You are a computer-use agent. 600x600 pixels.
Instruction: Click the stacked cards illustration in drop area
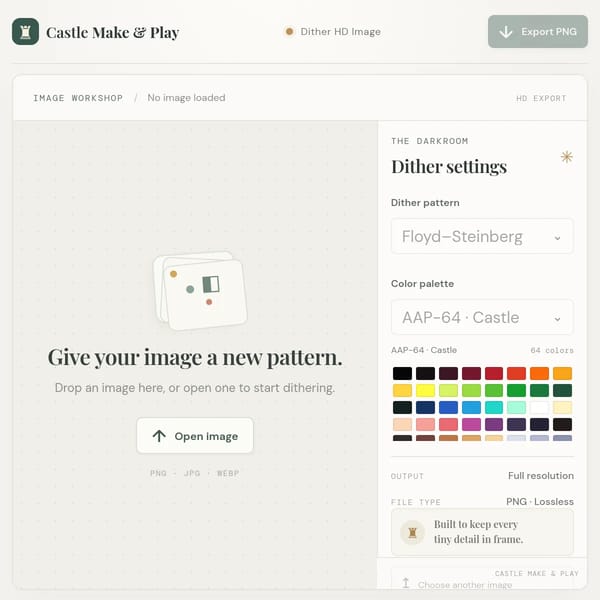point(200,290)
